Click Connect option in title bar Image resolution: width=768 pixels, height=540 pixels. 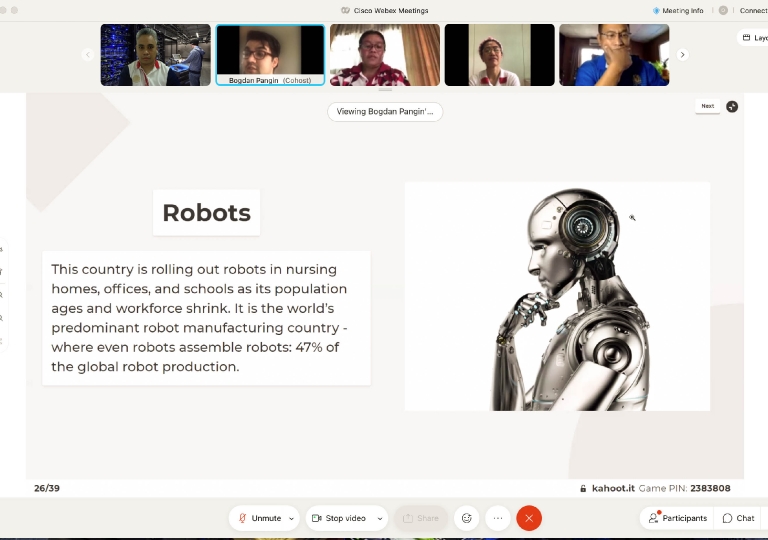753,10
